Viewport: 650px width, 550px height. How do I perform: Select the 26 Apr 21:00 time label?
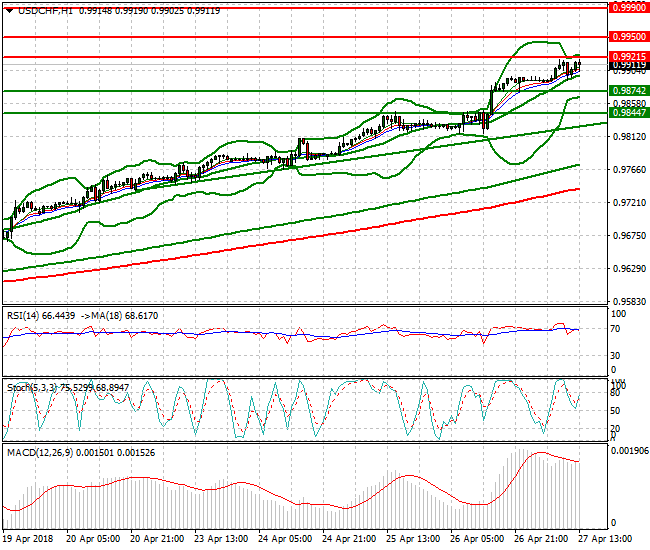[x=541, y=539]
